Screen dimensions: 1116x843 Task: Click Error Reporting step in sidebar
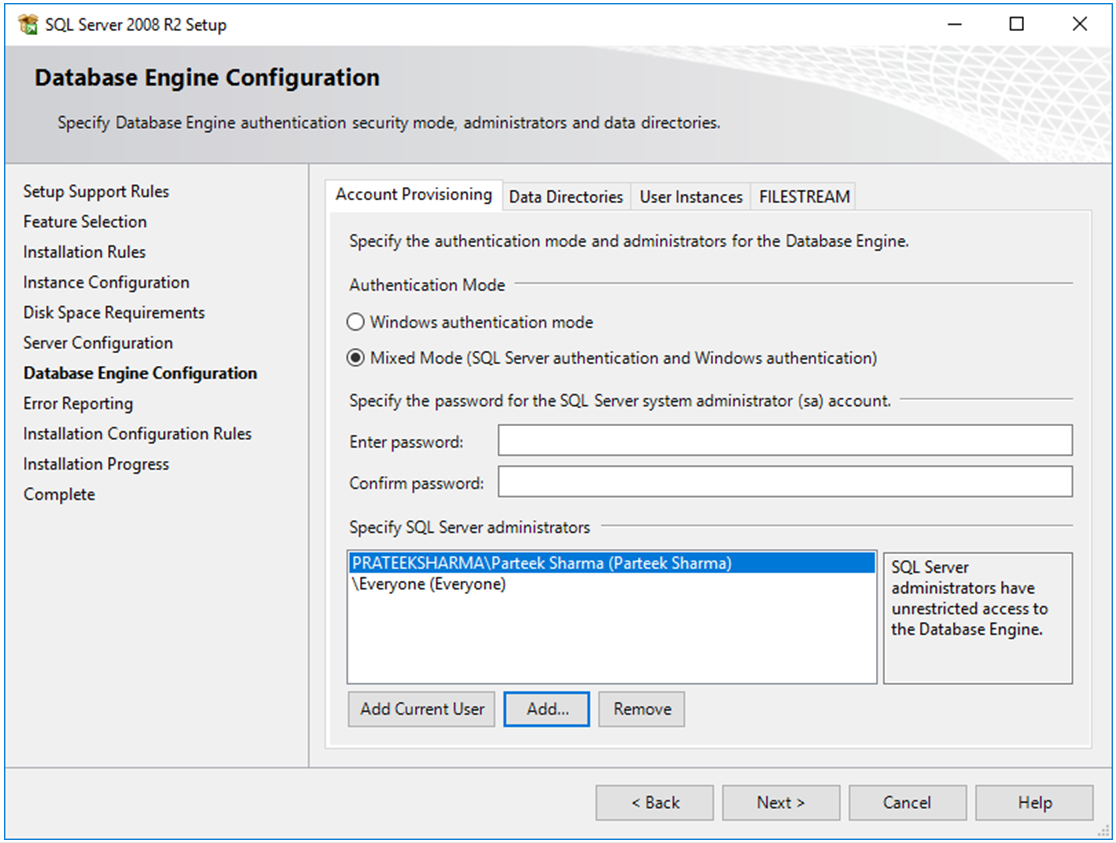click(x=78, y=404)
